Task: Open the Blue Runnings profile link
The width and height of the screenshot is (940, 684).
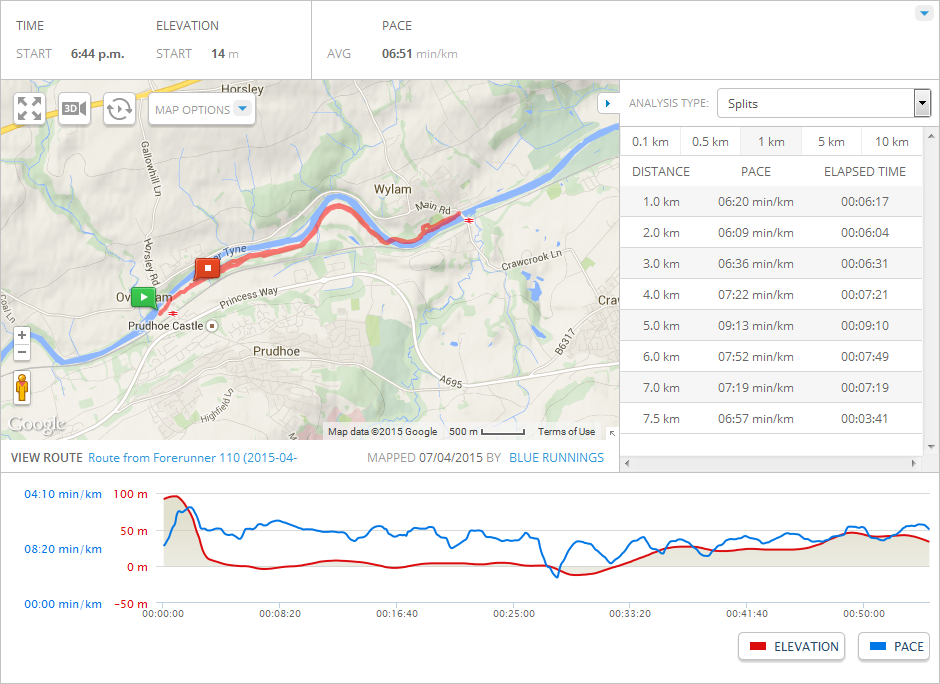Action: point(556,457)
